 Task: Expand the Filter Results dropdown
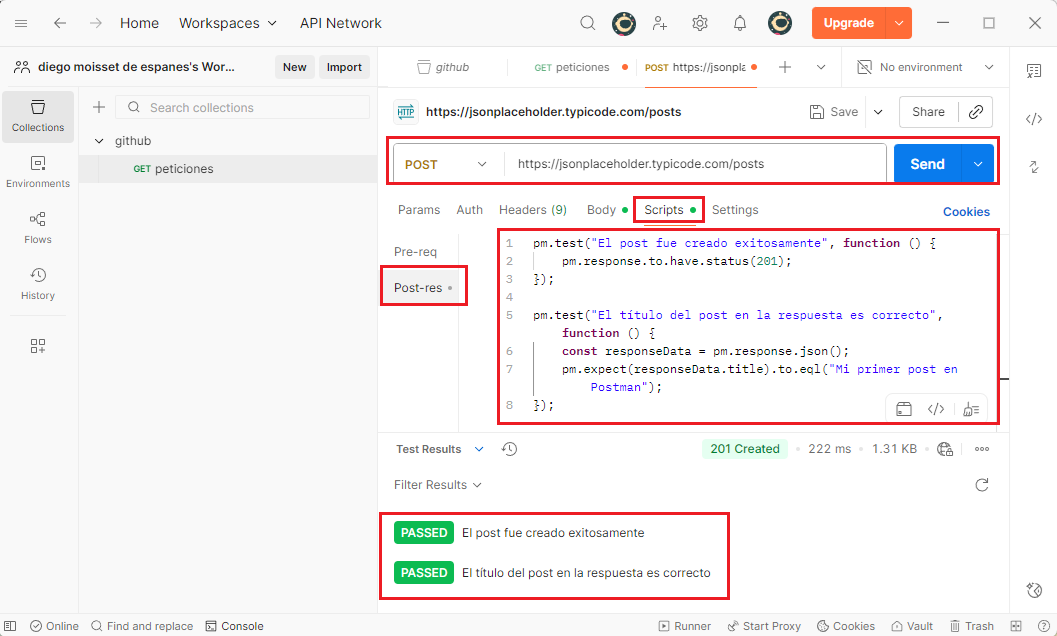point(438,485)
